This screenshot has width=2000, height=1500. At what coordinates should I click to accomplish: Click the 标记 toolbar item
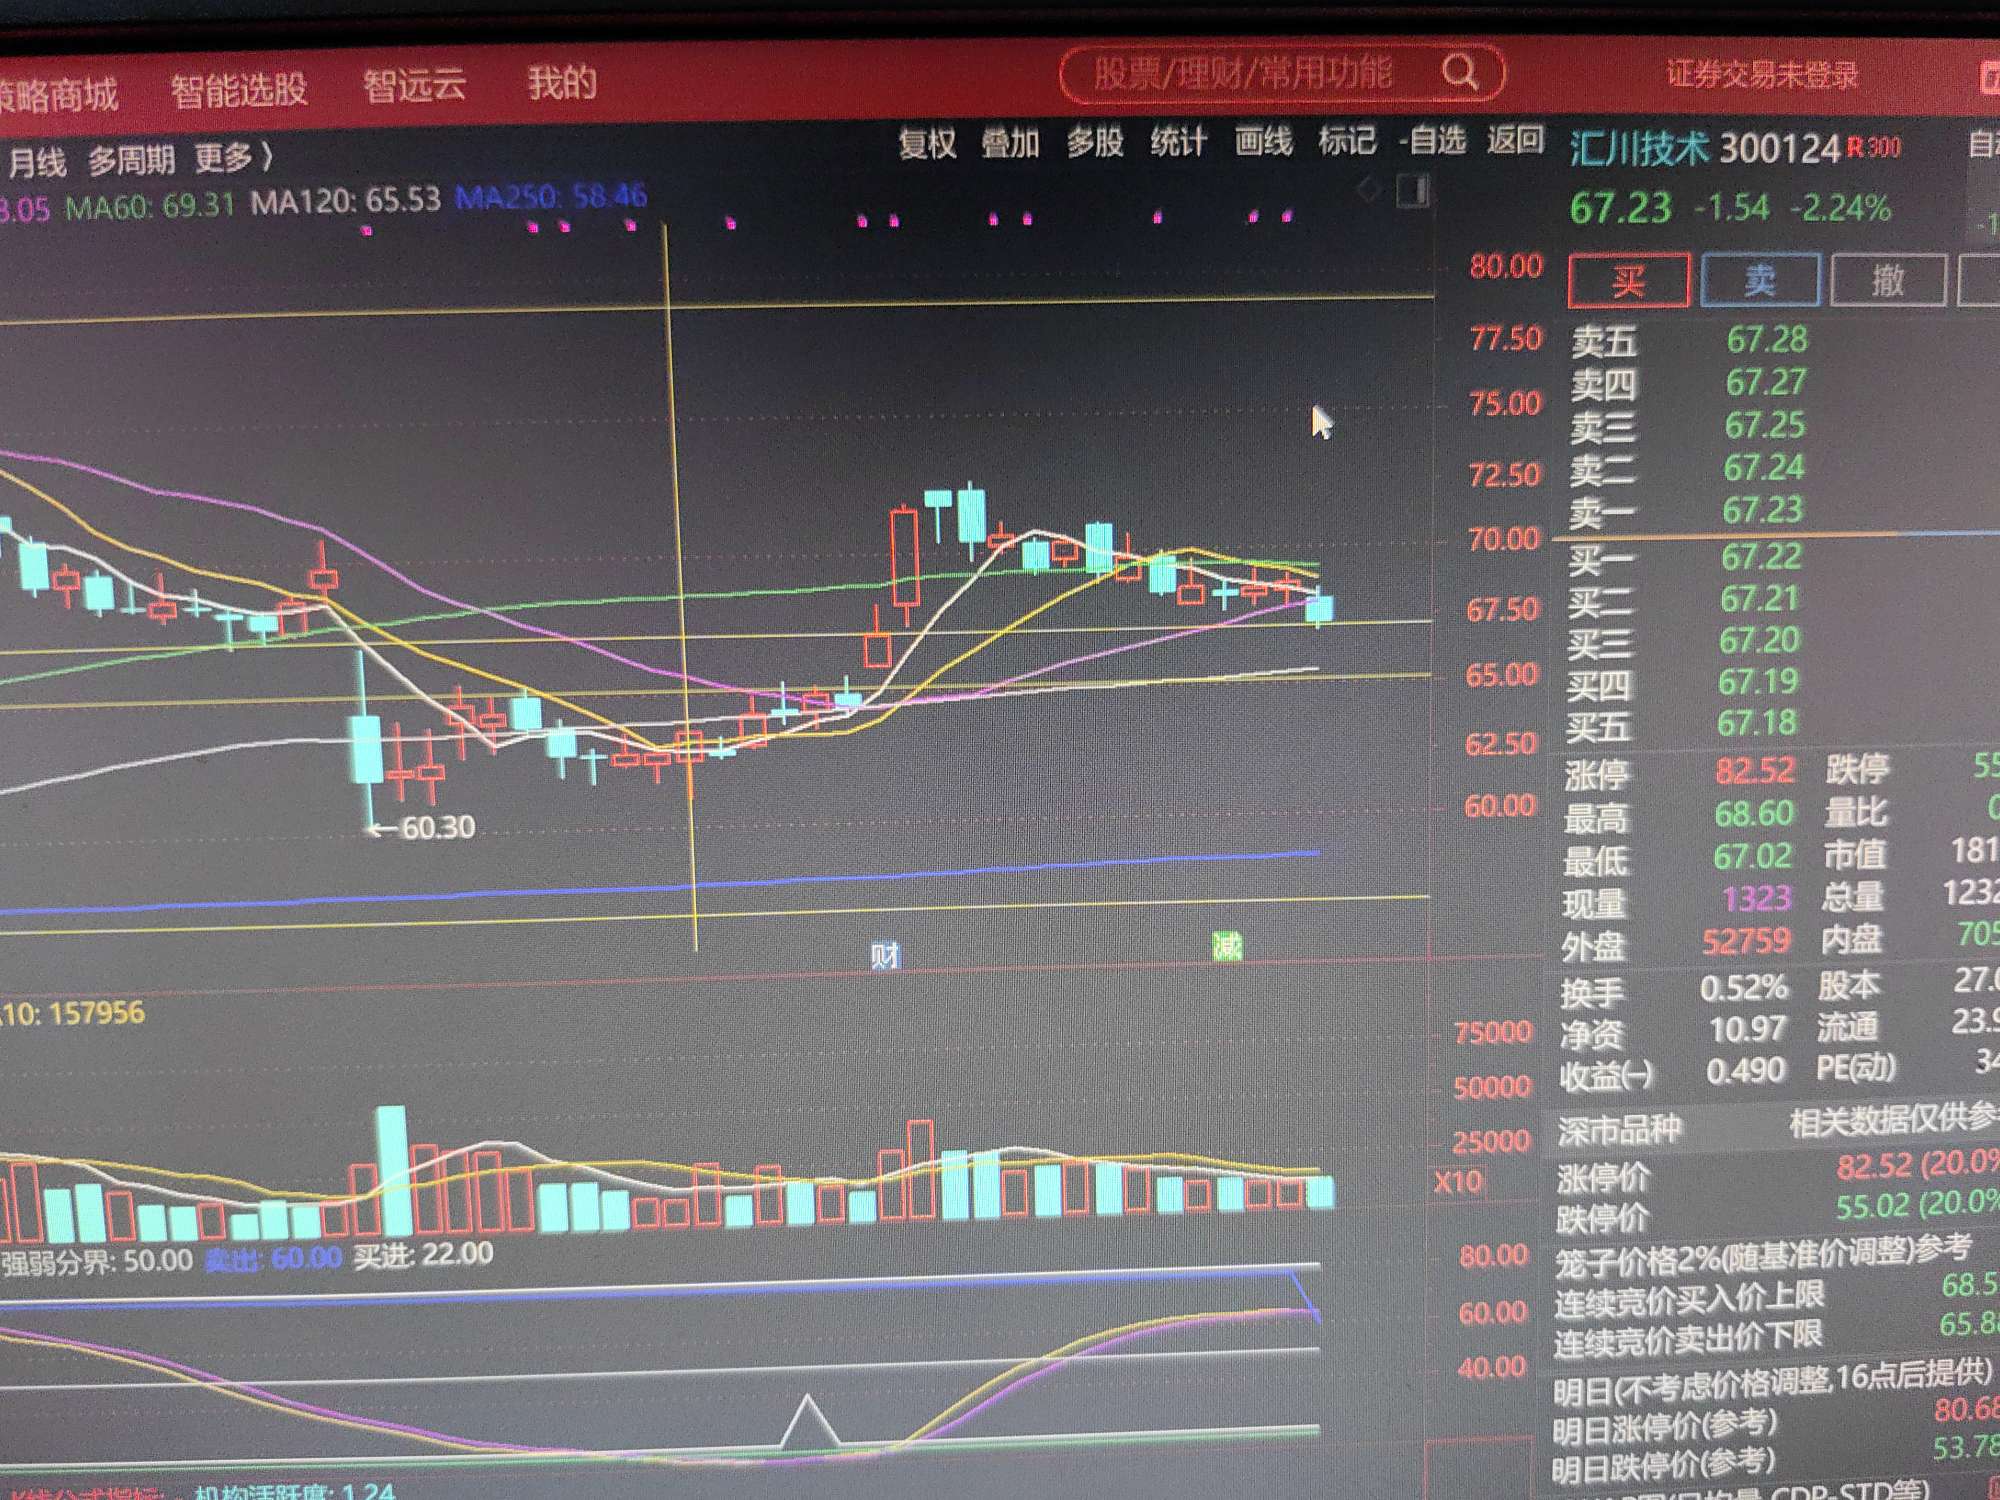click(1347, 140)
